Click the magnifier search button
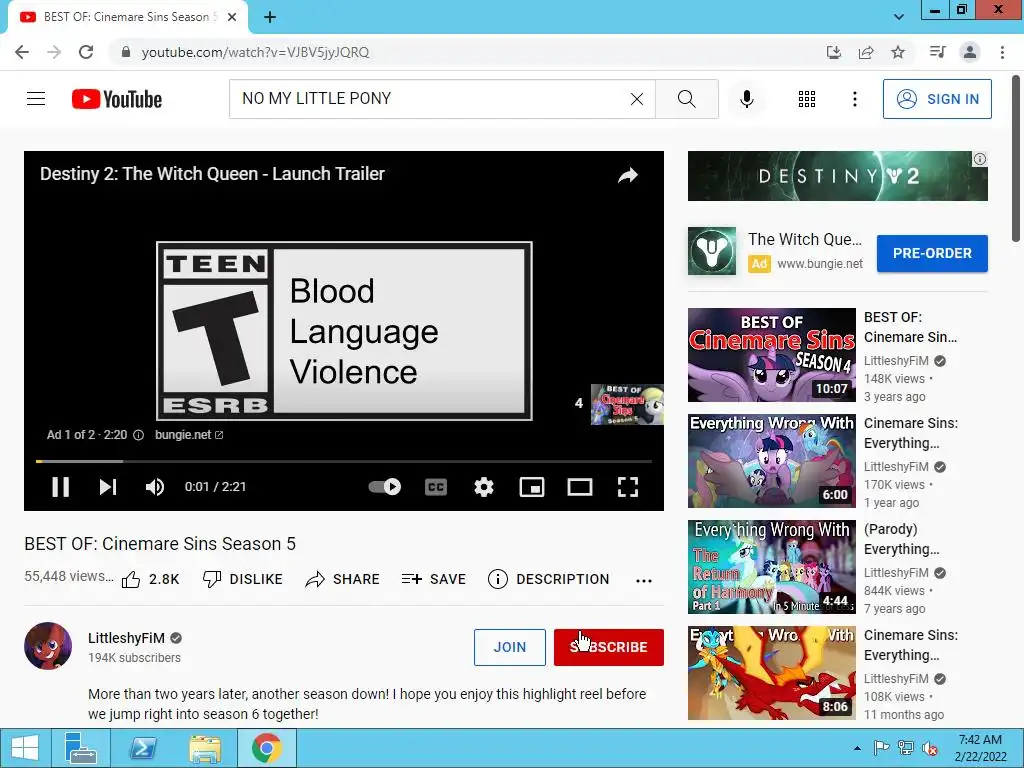 tap(686, 99)
